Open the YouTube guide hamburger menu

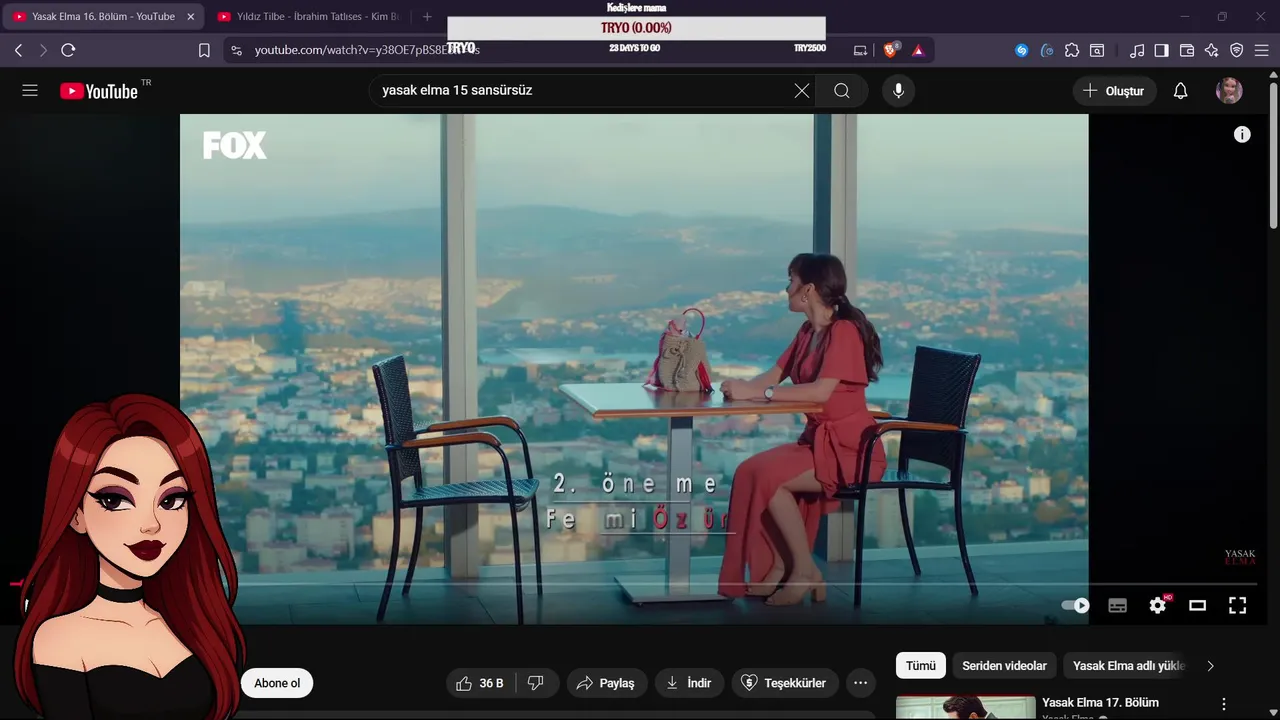(x=30, y=91)
